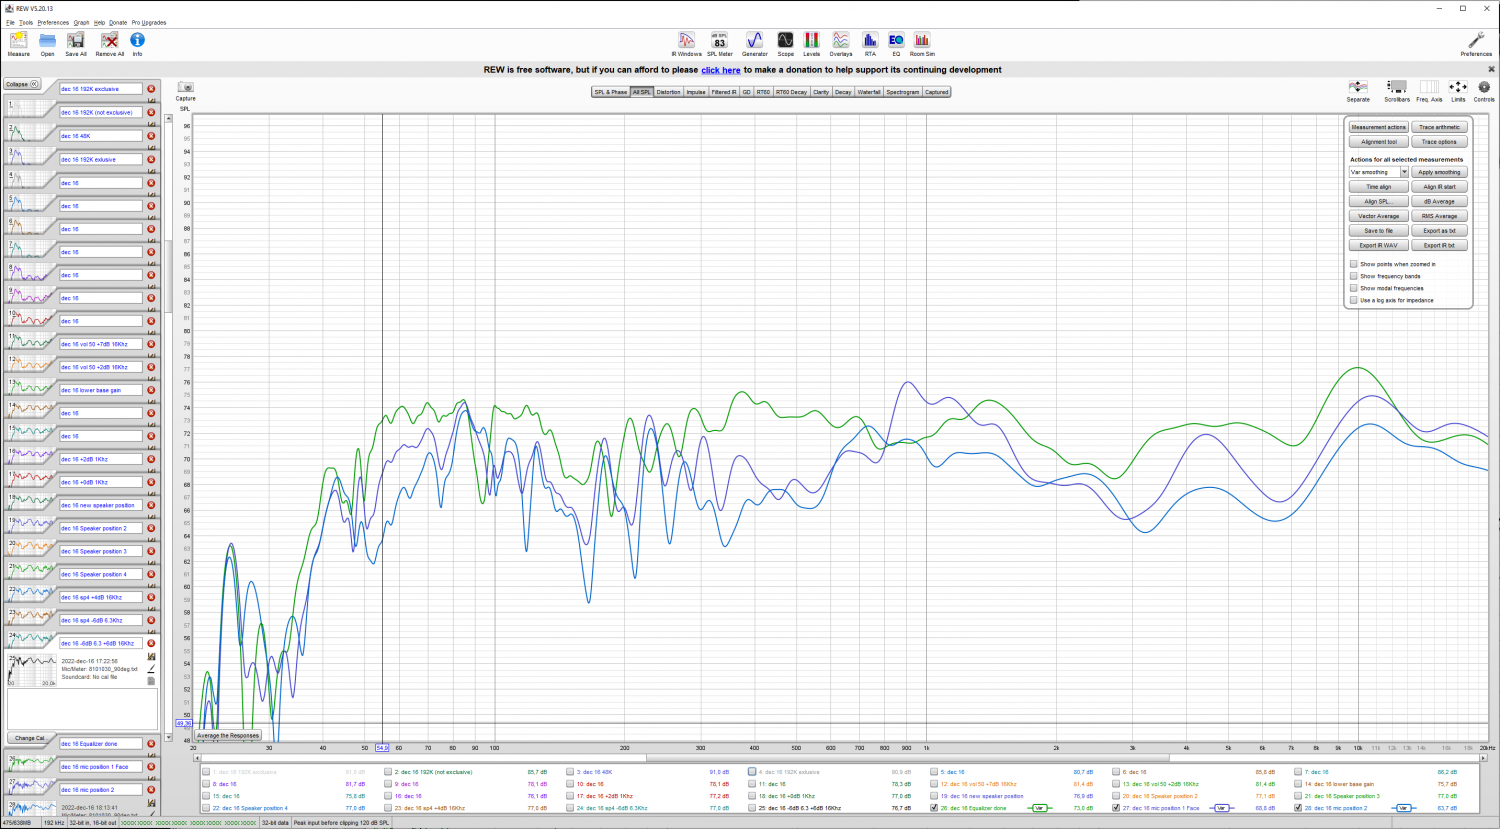Enable Show modal frequencies
1500x829 pixels.
pos(1354,288)
